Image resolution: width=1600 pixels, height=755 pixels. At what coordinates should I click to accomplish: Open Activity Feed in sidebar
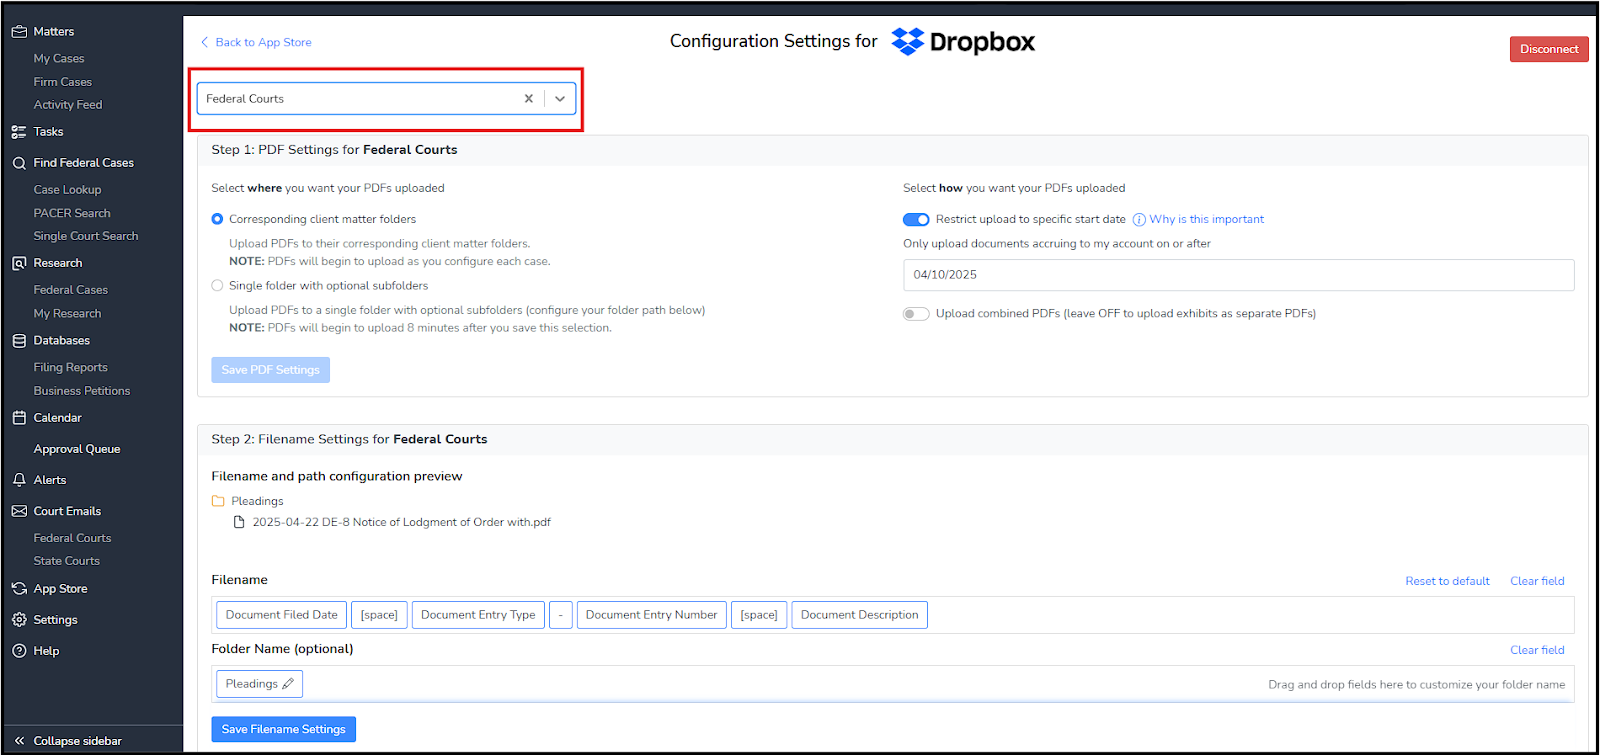(68, 105)
